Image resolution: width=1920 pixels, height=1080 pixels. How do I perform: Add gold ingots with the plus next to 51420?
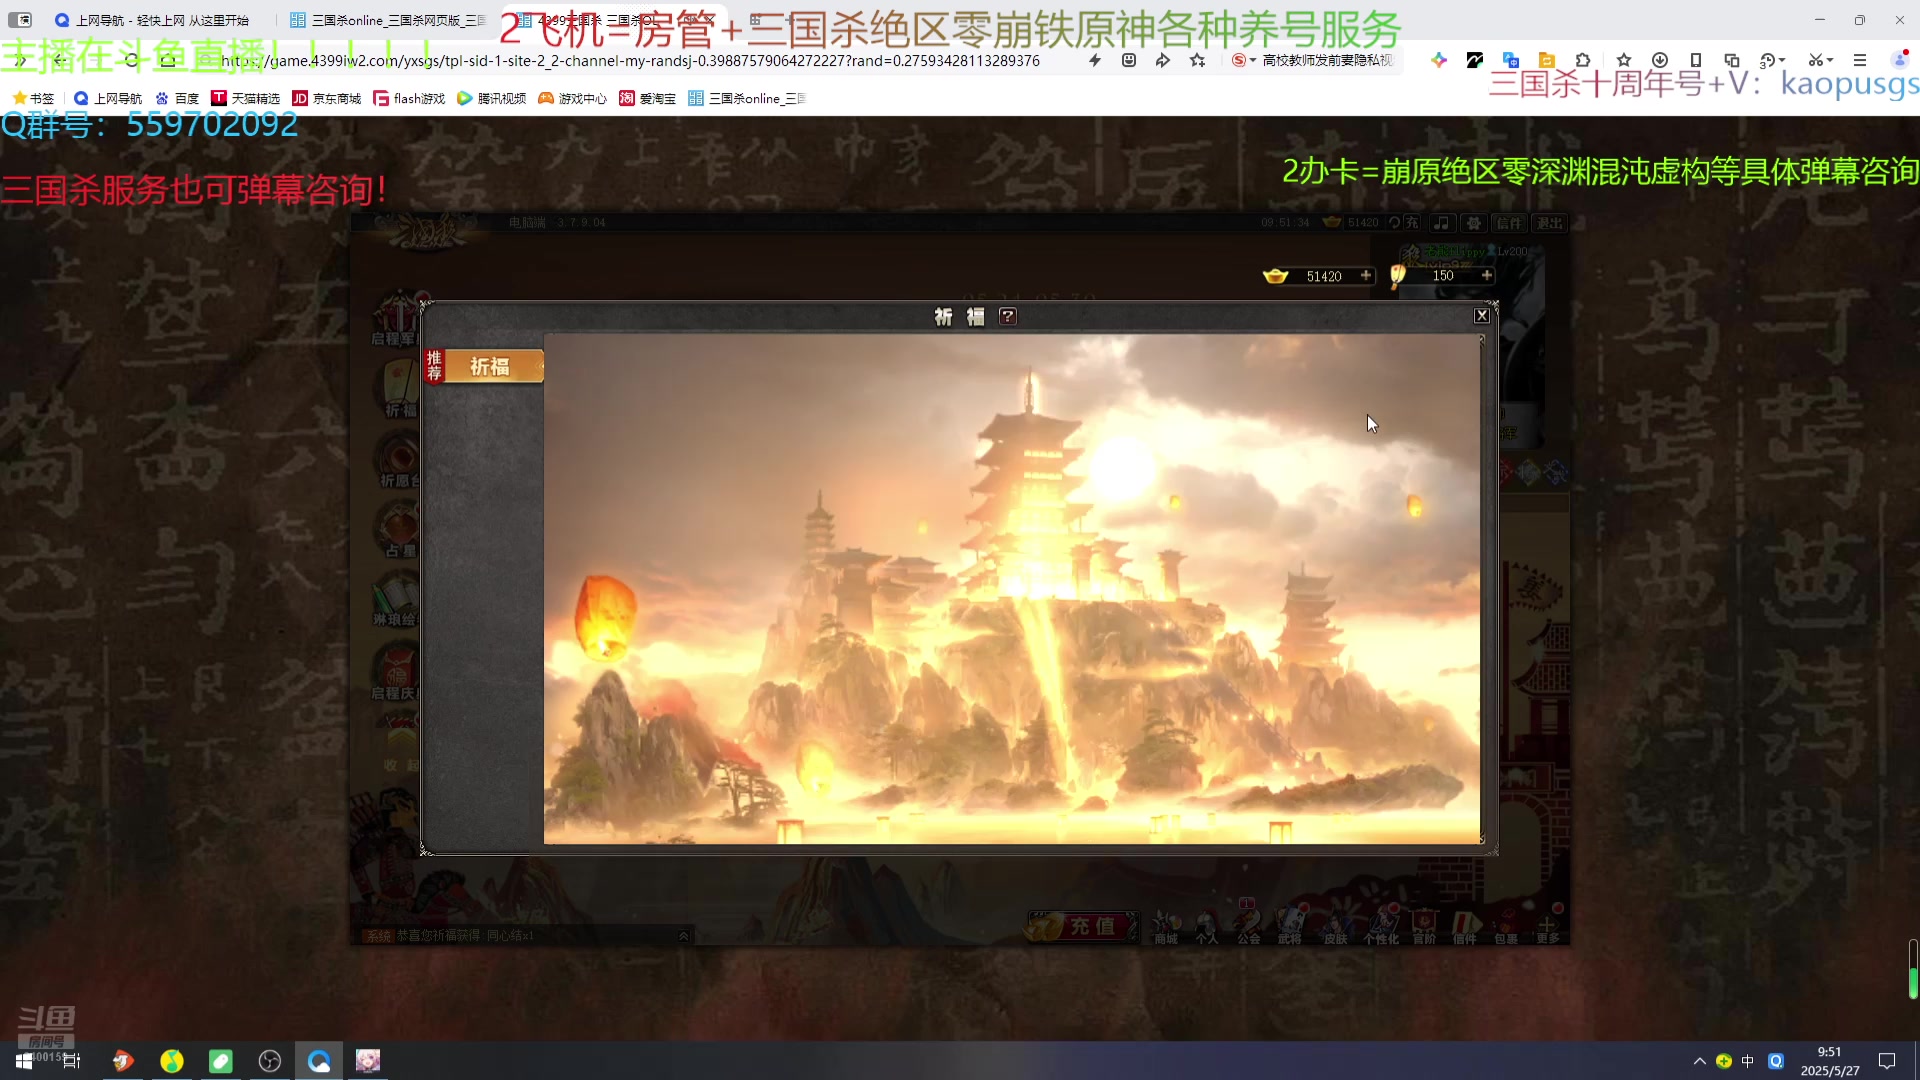(1366, 276)
